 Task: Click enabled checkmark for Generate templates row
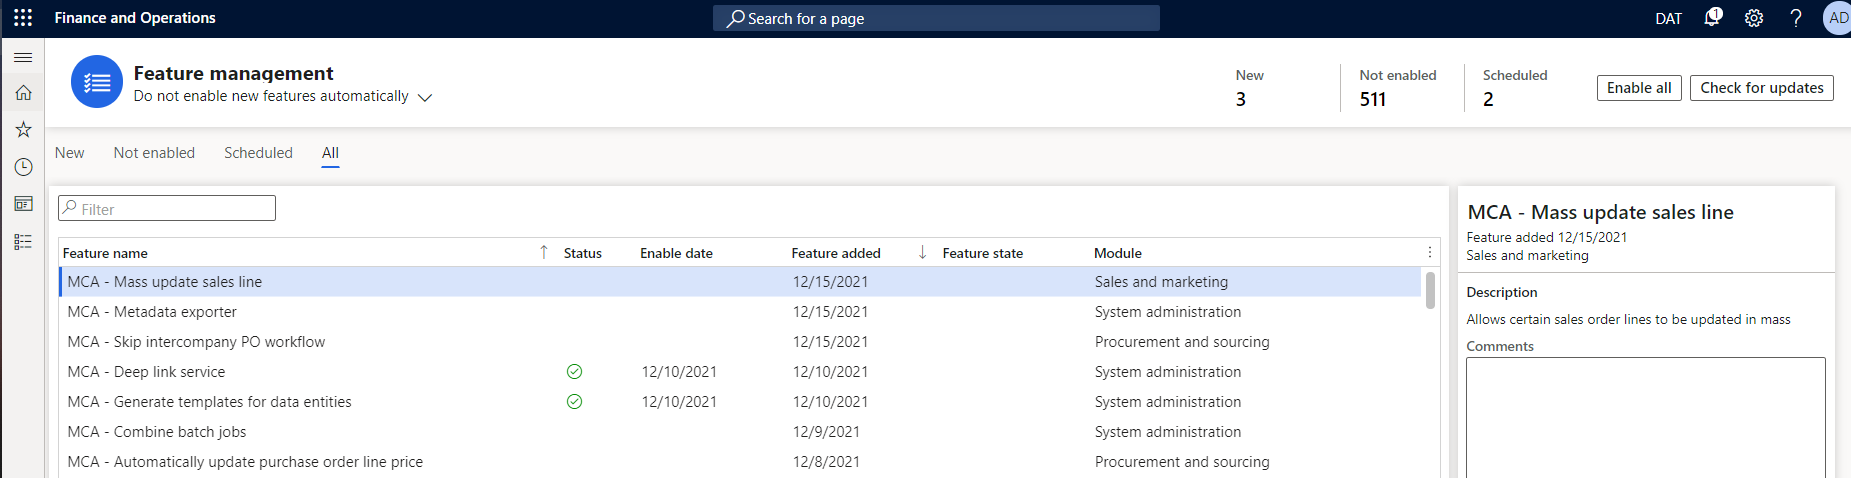574,402
